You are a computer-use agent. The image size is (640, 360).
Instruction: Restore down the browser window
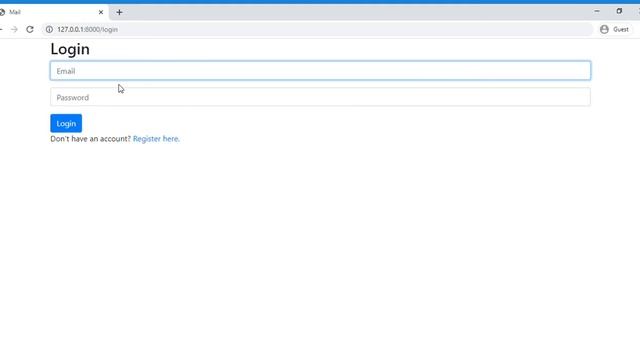click(619, 11)
